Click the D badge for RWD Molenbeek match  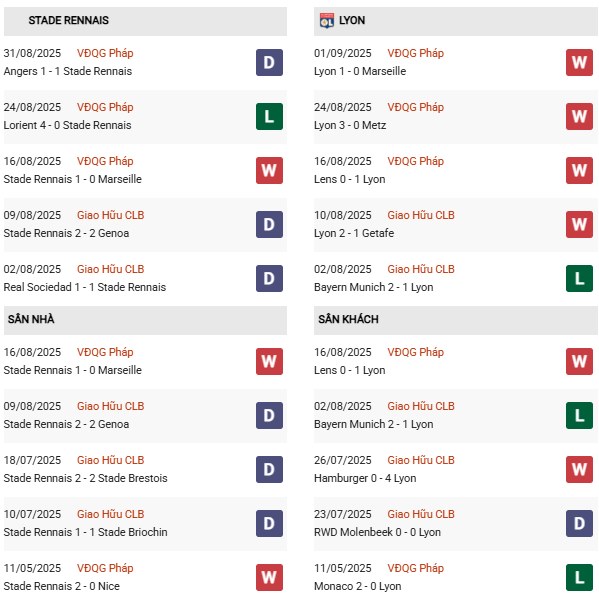[579, 523]
